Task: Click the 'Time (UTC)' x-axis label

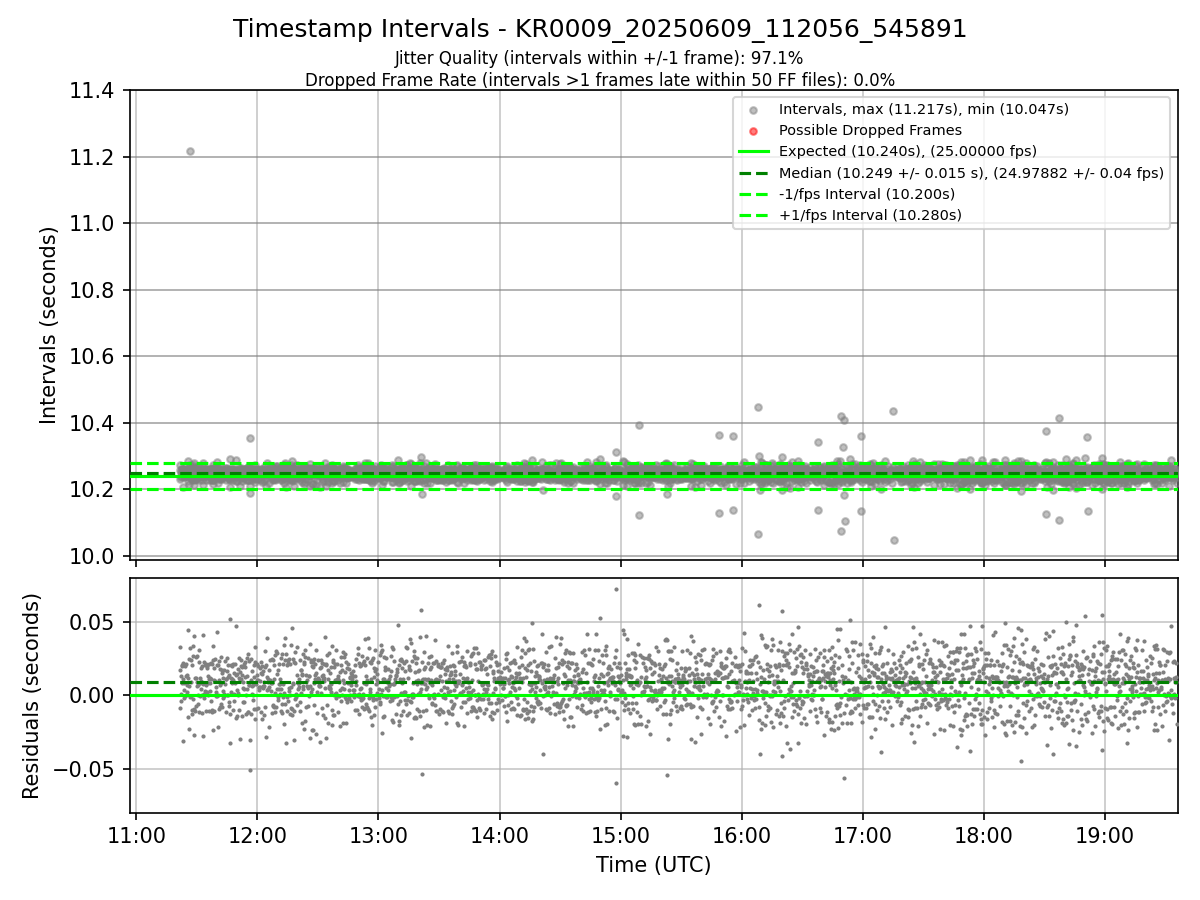Action: (x=653, y=865)
